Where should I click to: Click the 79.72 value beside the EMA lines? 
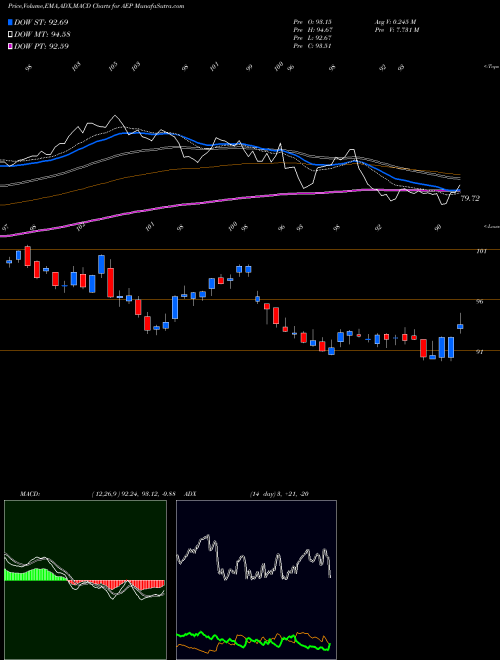click(470, 198)
